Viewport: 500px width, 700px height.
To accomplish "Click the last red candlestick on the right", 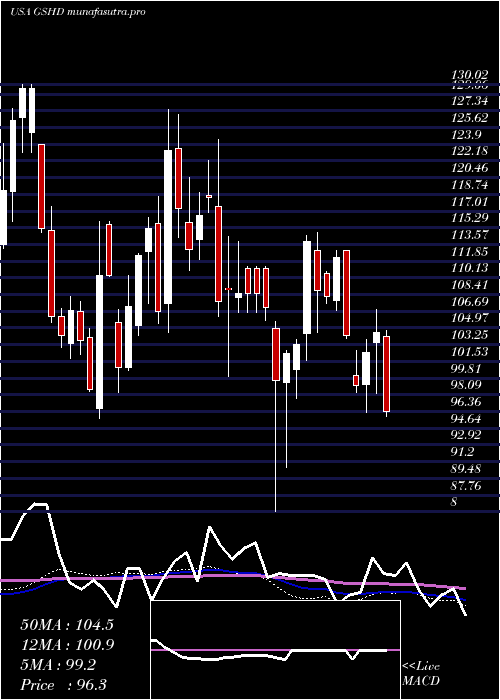I will 386,374.
